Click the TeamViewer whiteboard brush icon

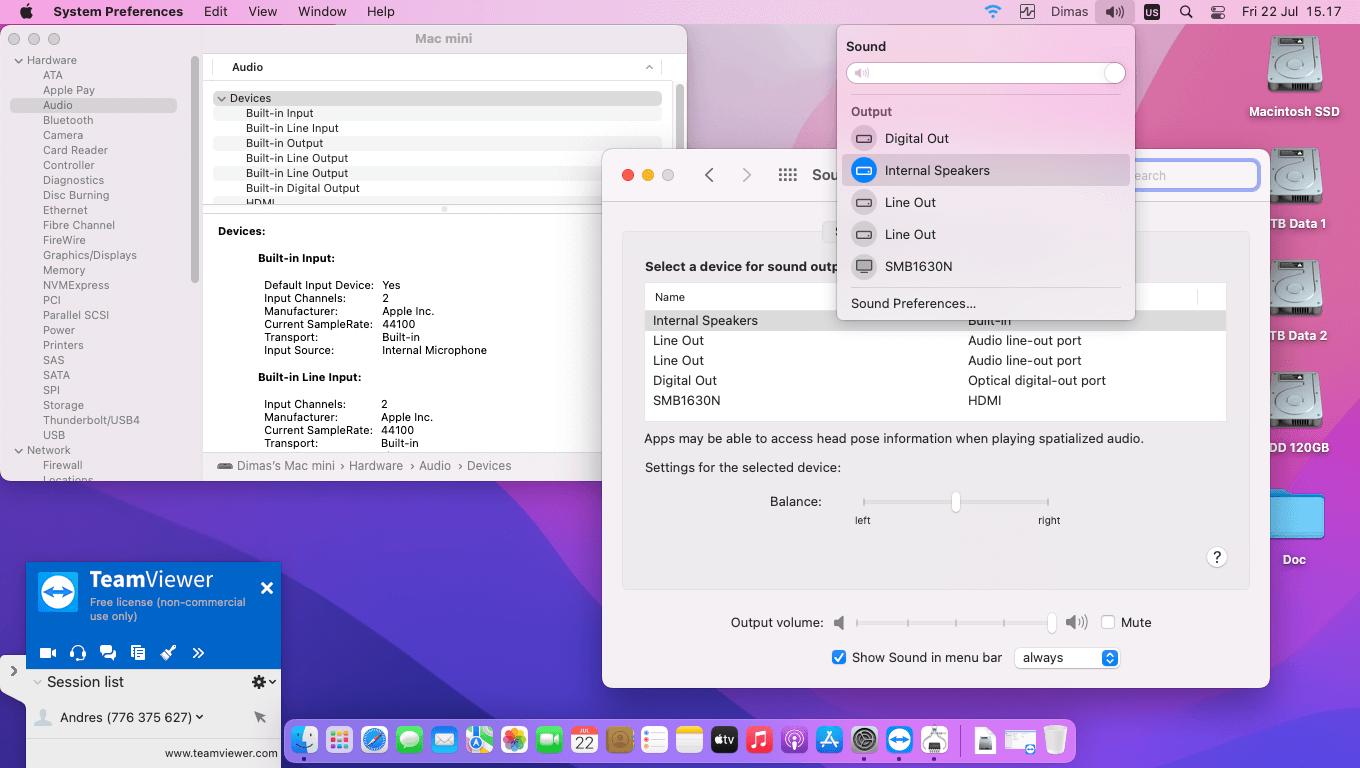(168, 653)
